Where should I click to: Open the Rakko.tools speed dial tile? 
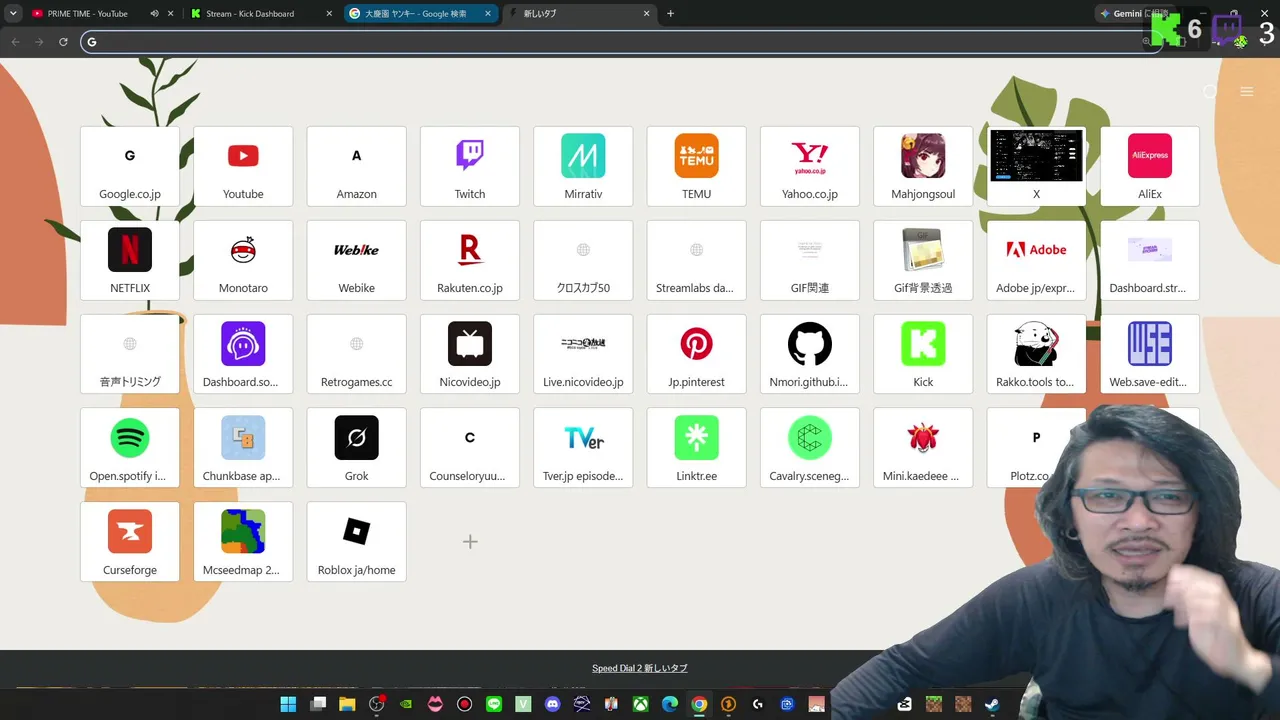tap(1036, 354)
